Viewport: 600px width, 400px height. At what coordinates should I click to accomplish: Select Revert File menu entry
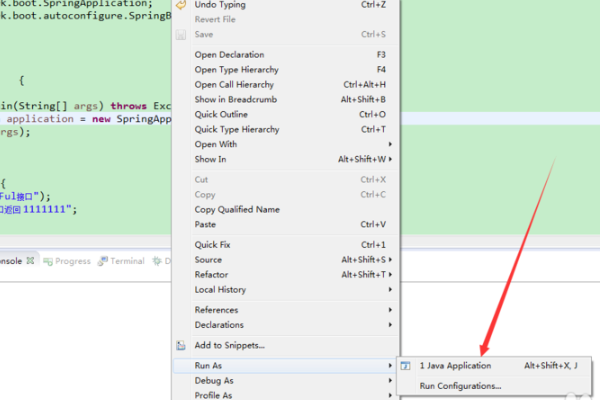pyautogui.click(x=286, y=20)
